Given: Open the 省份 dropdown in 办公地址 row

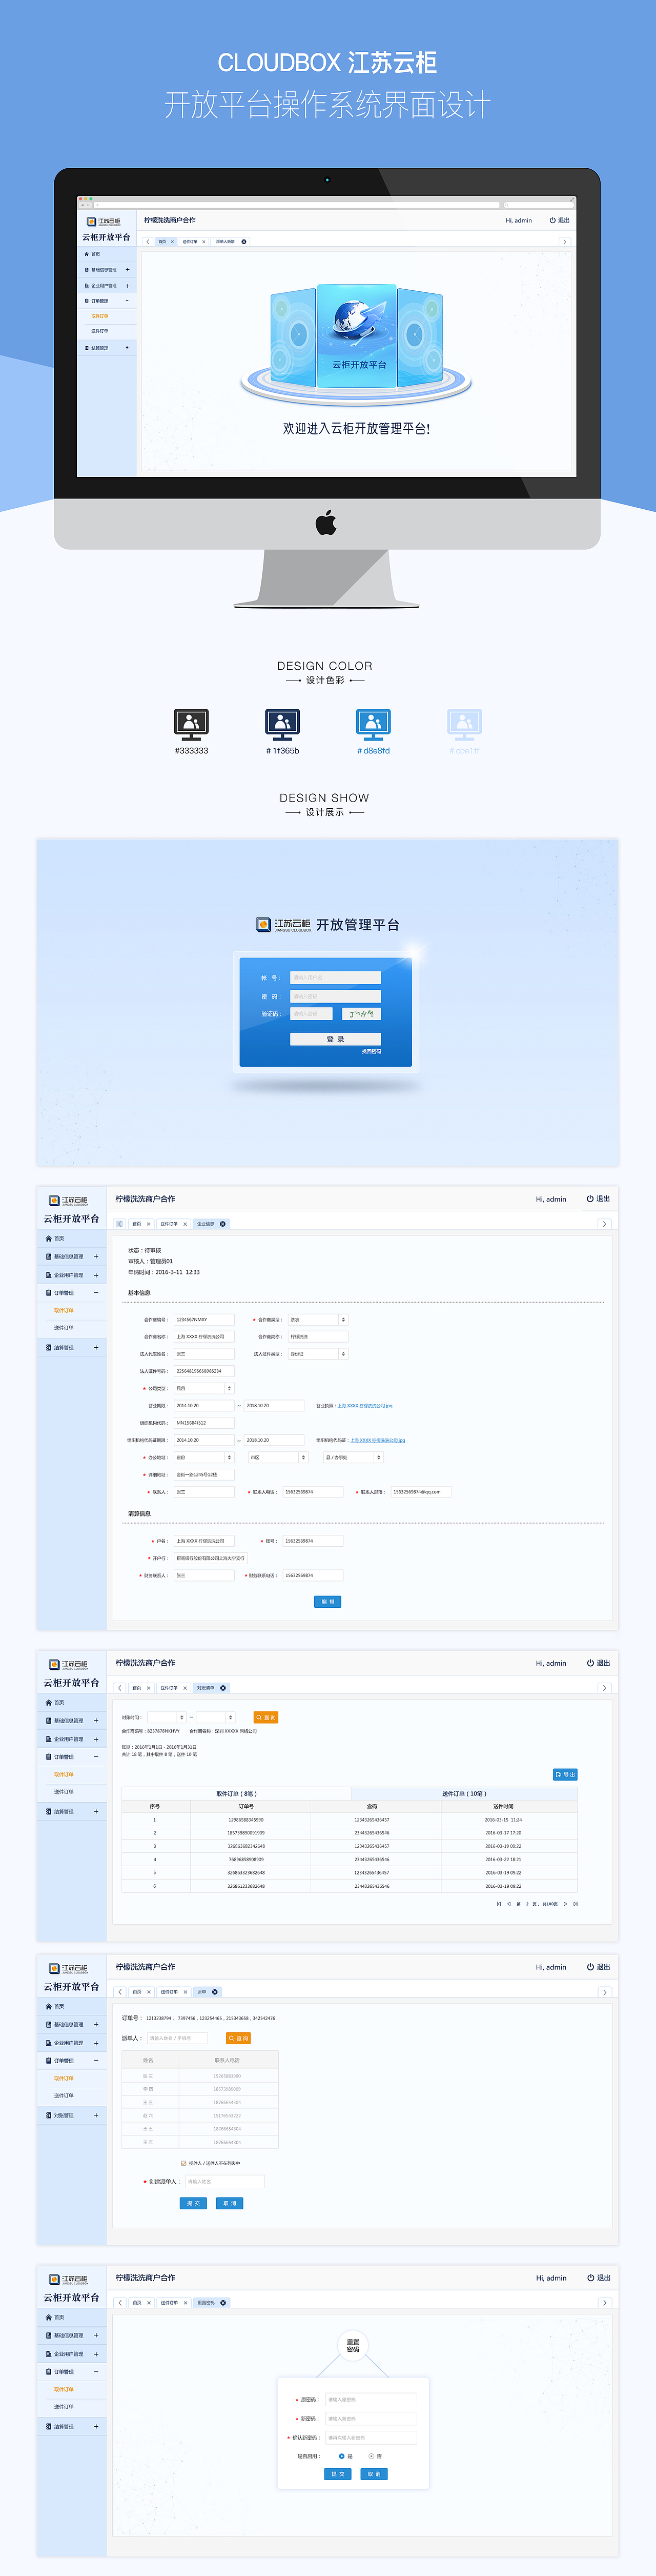Looking at the screenshot, I should (x=204, y=1457).
